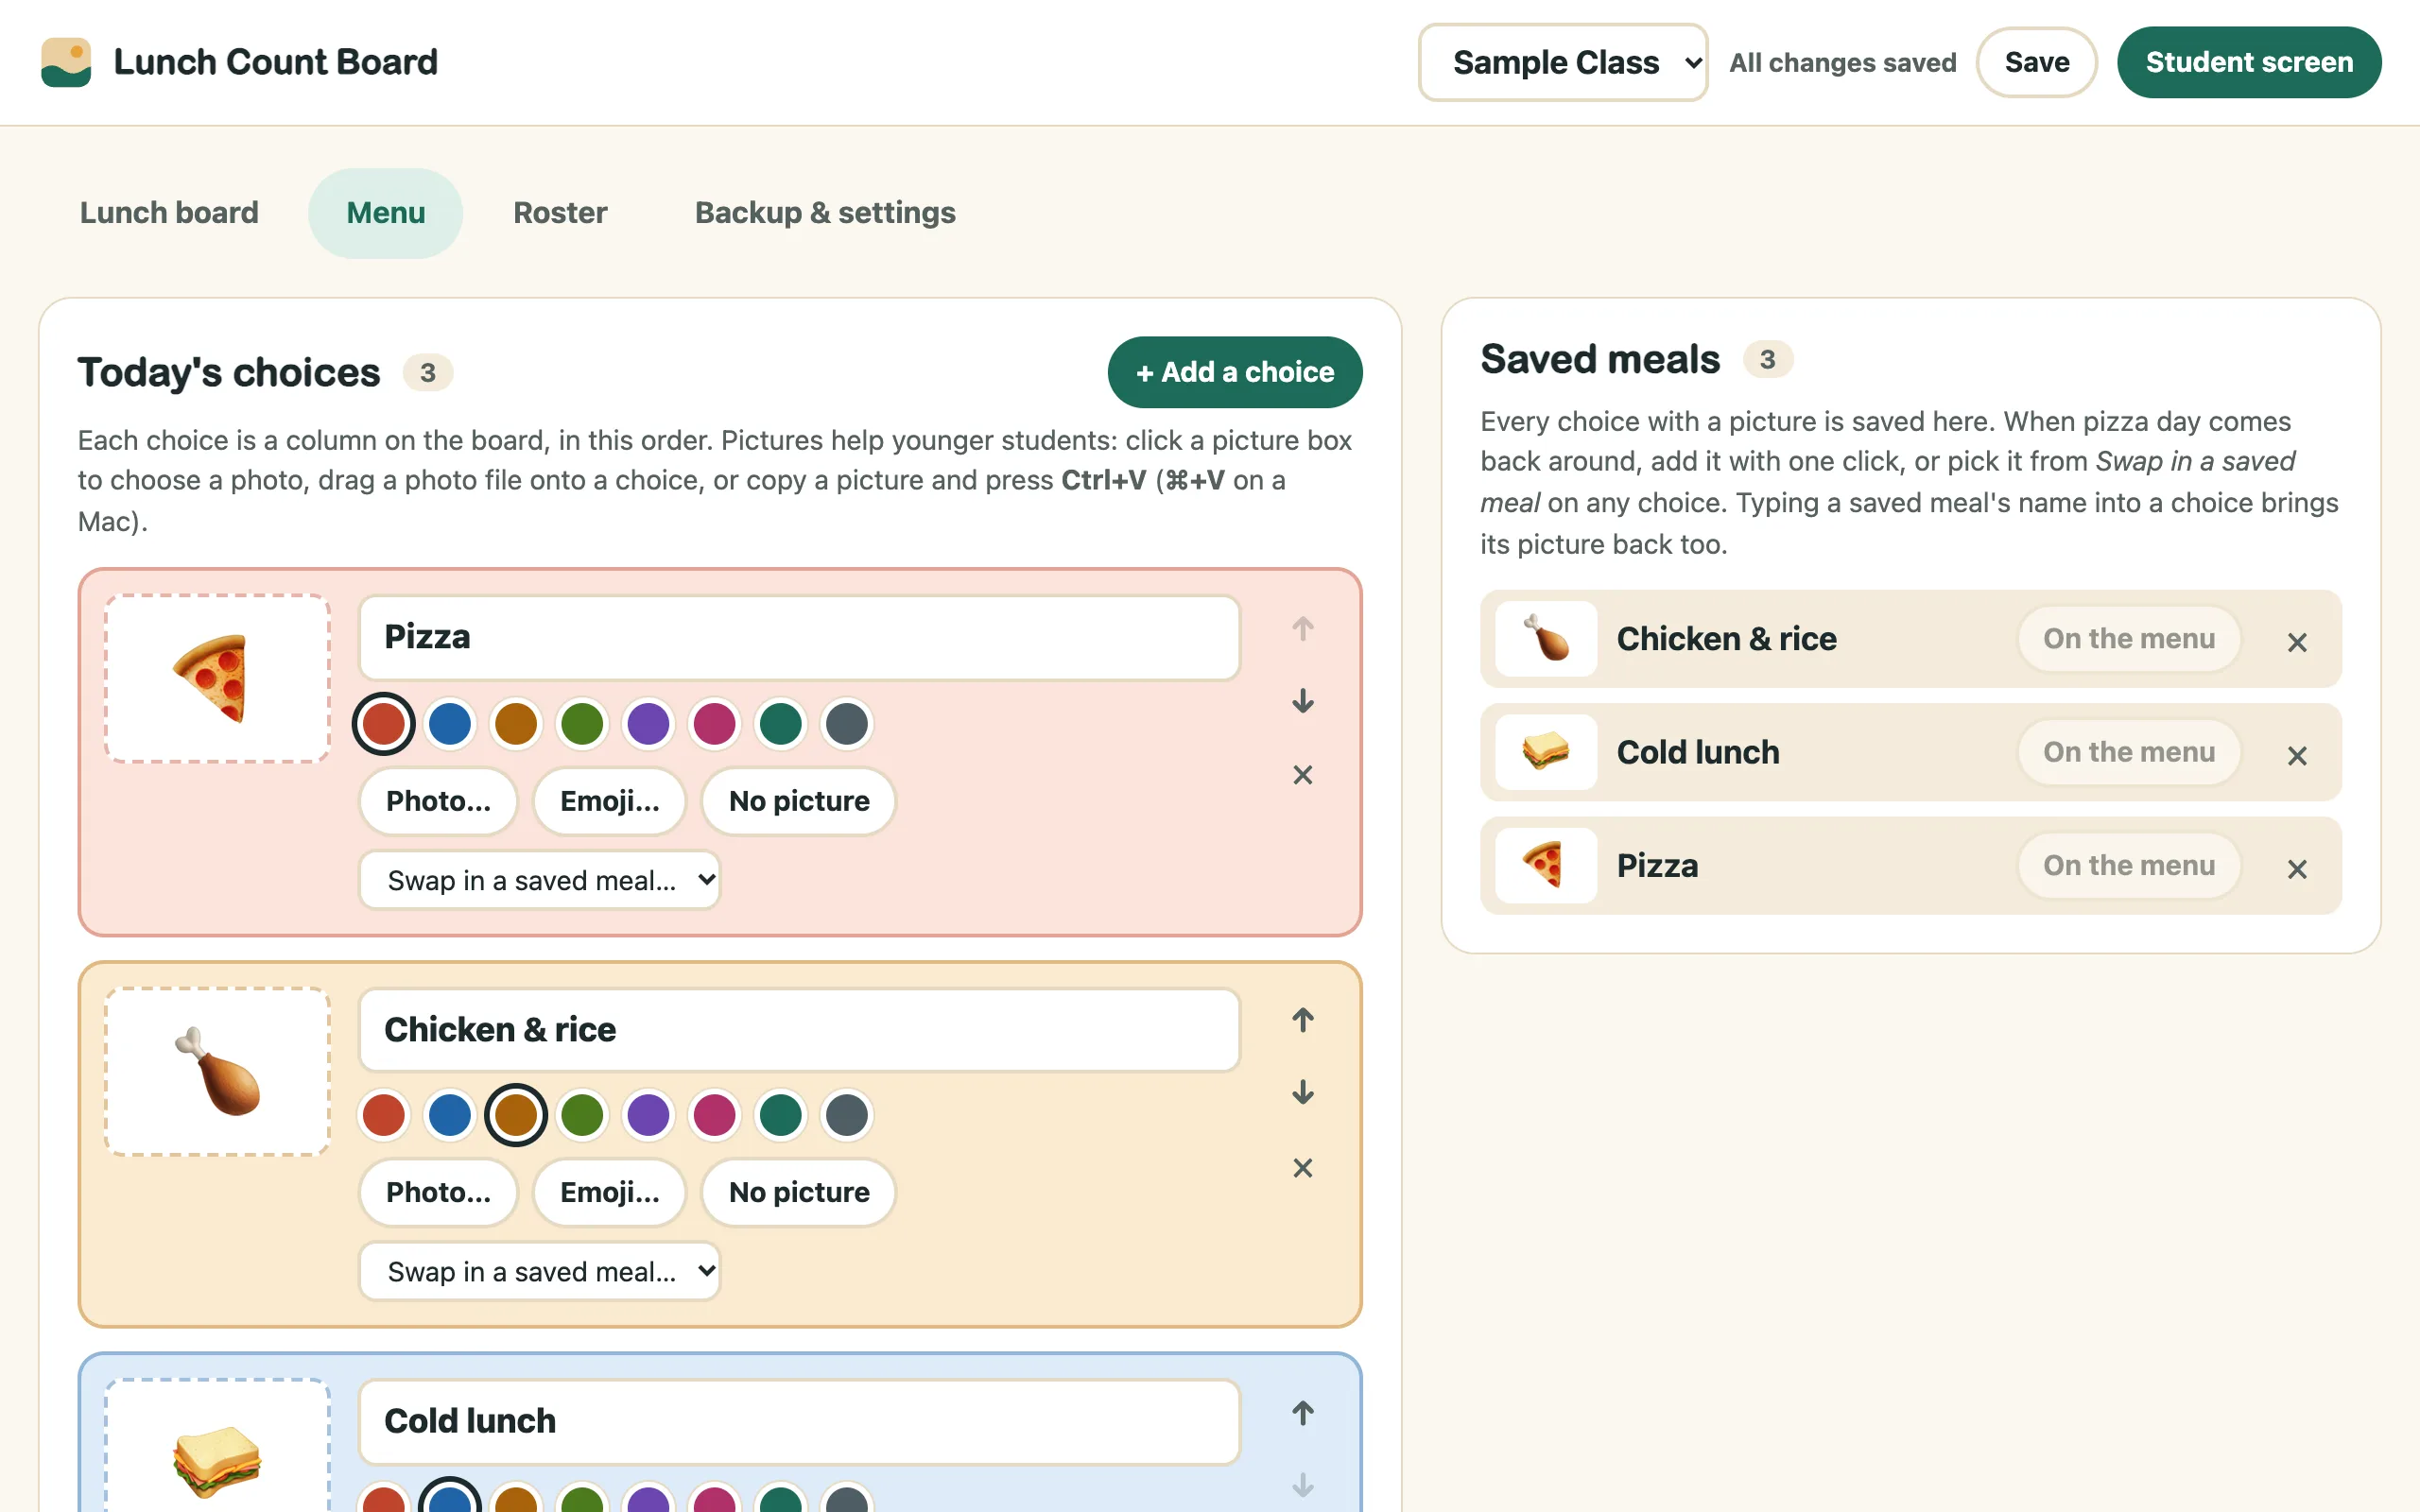The width and height of the screenshot is (2420, 1512).
Task: Click + Add a choice
Action: 1235,372
